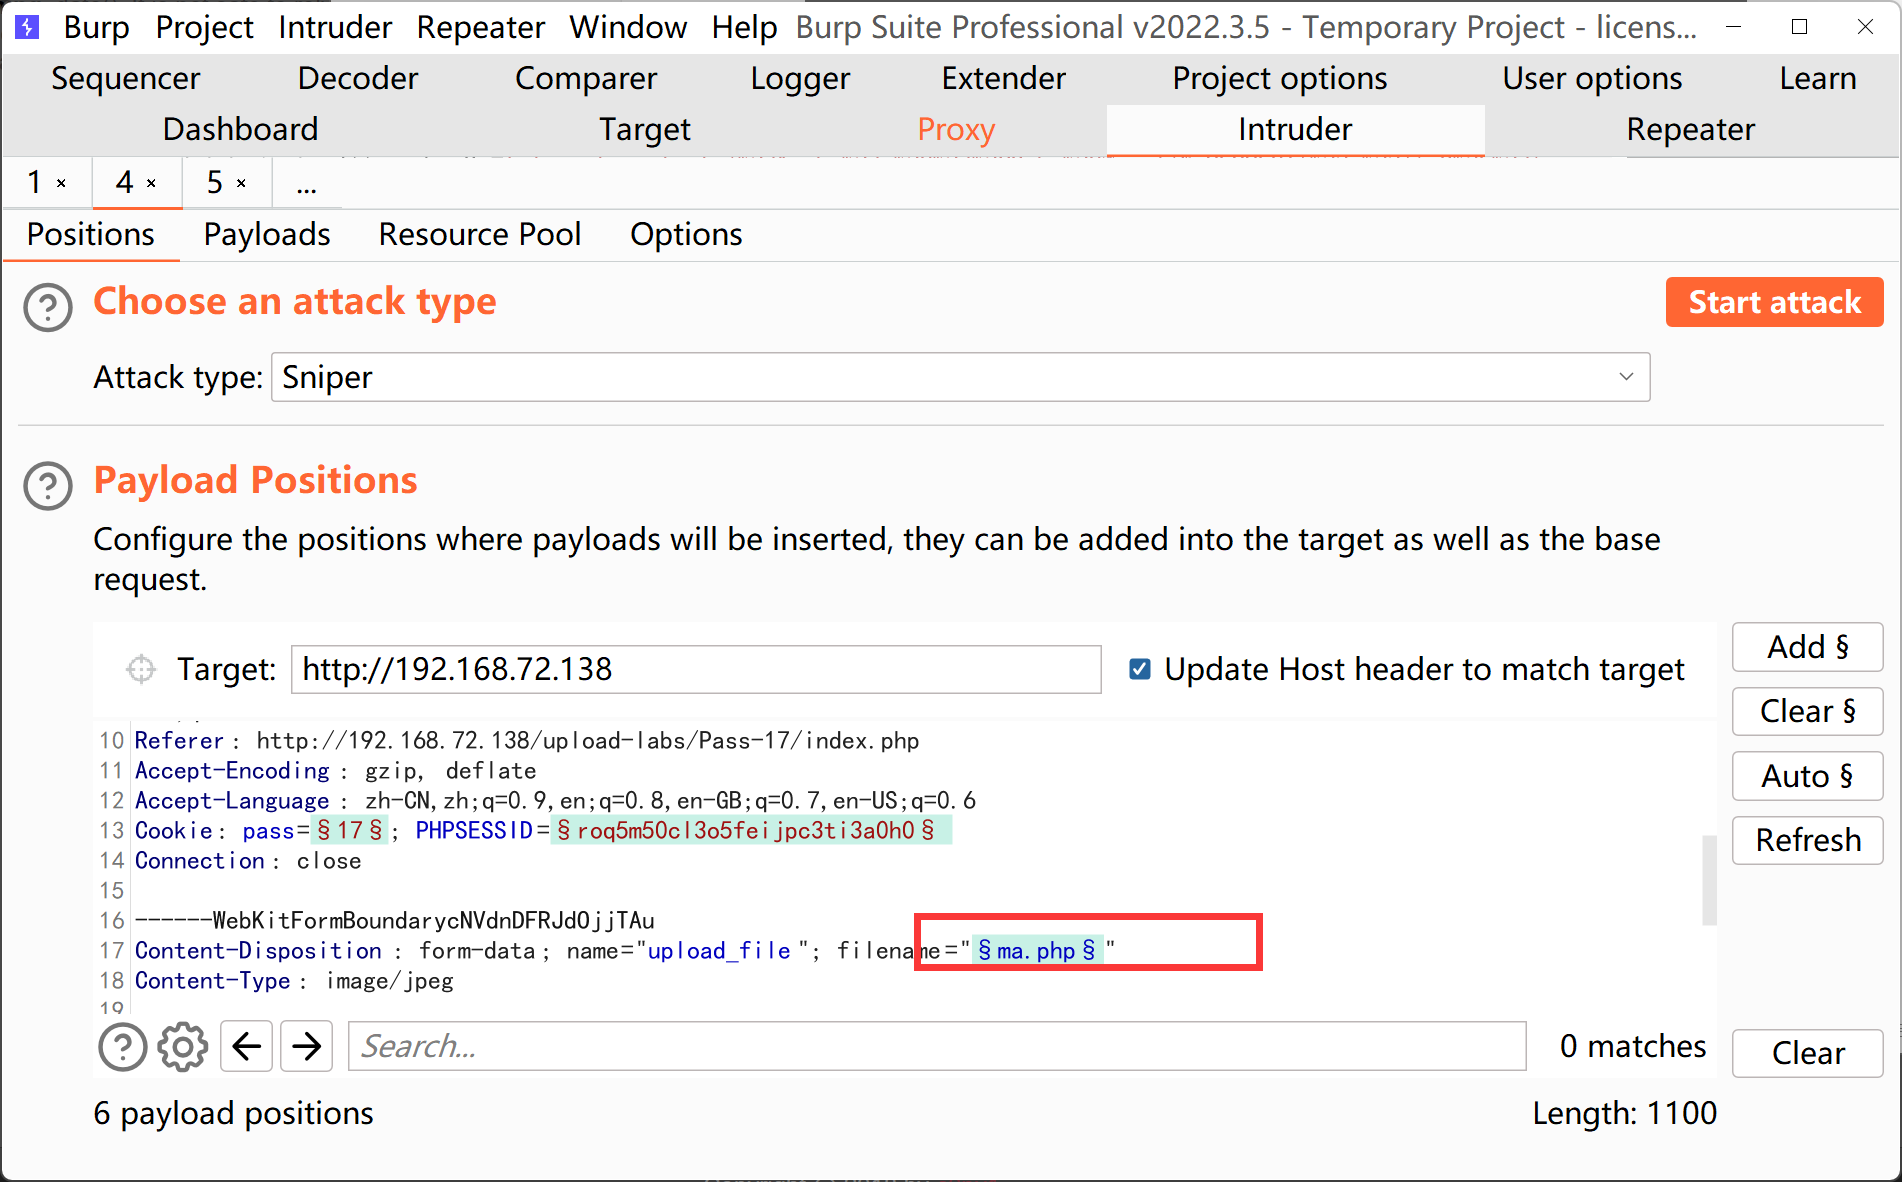
Task: Click the Target URL input field
Action: click(696, 669)
